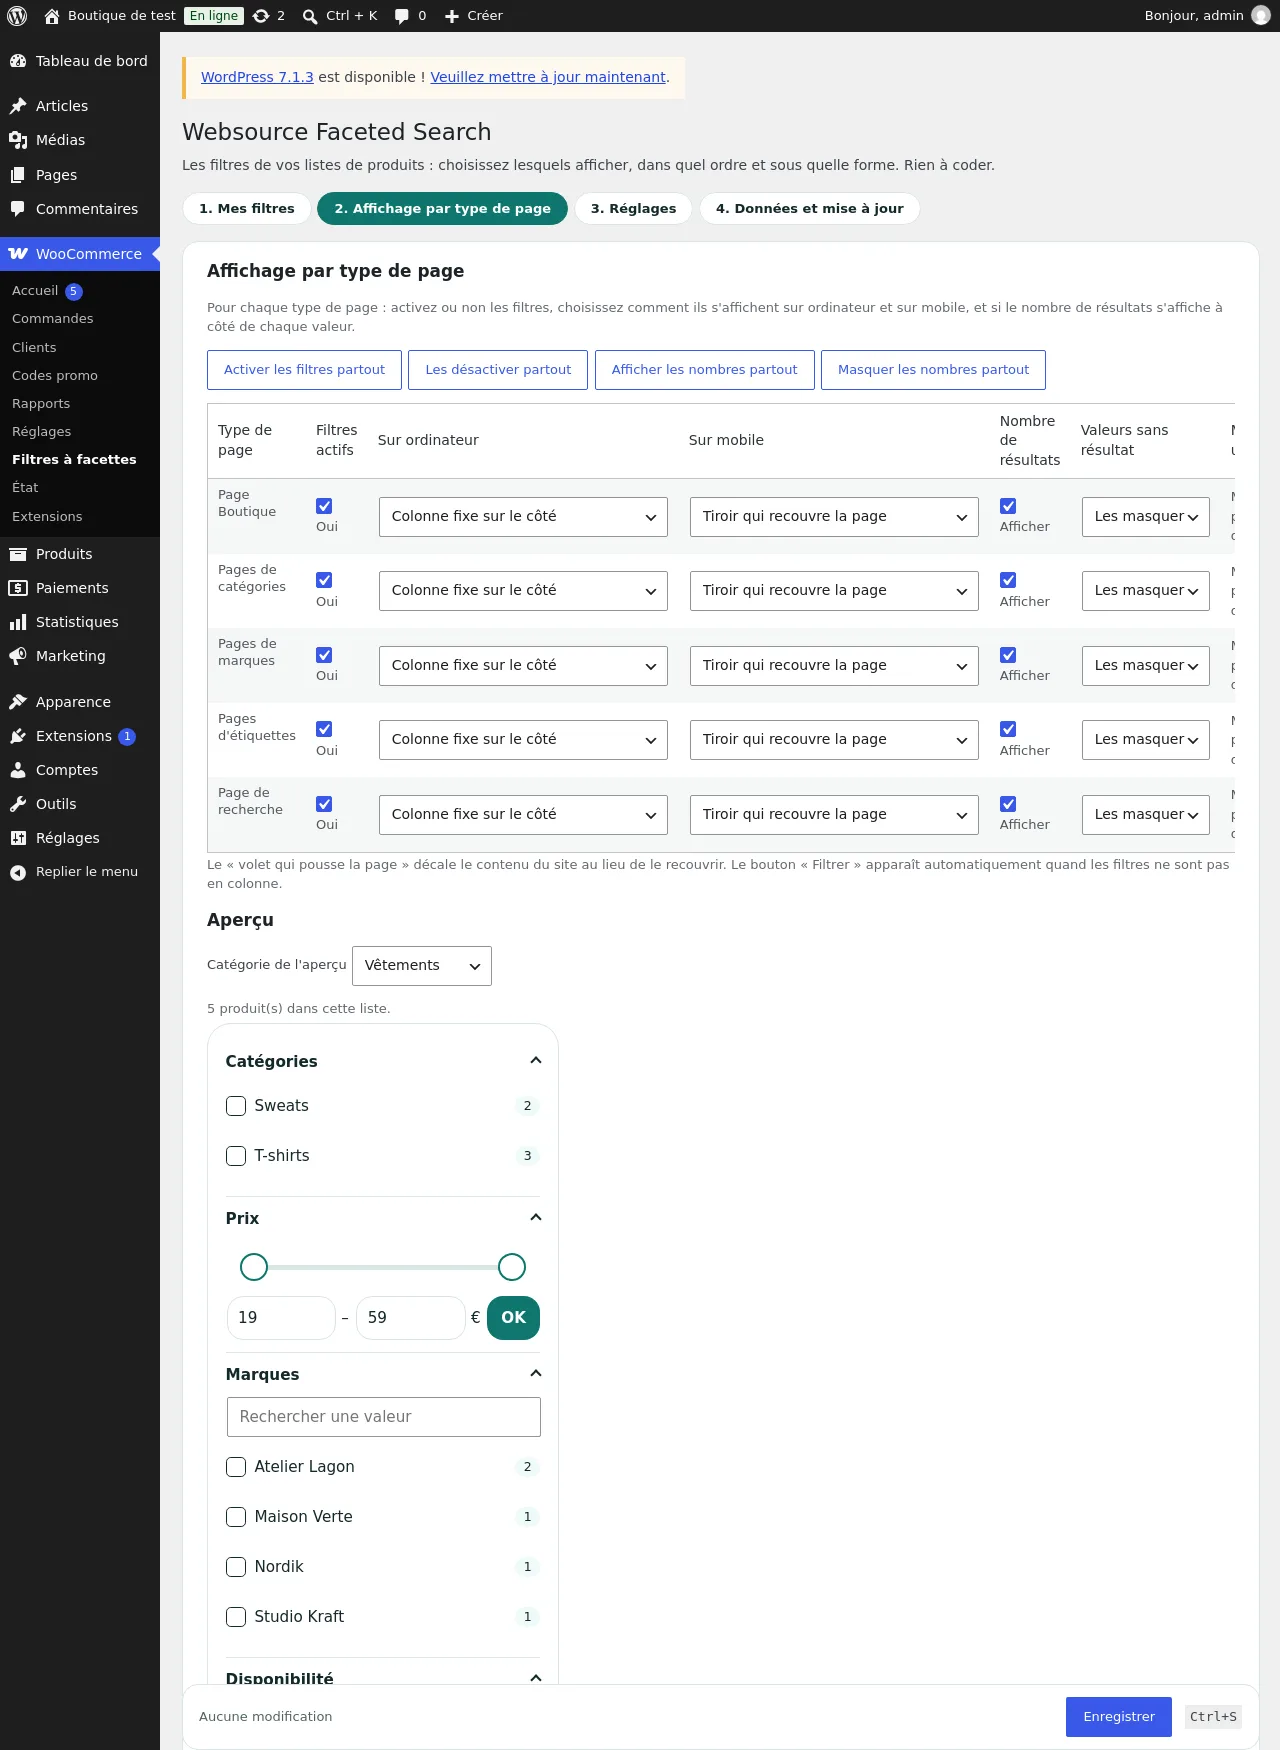This screenshot has width=1280, height=1750.
Task: Click the Enregistrer button
Action: point(1119,1717)
